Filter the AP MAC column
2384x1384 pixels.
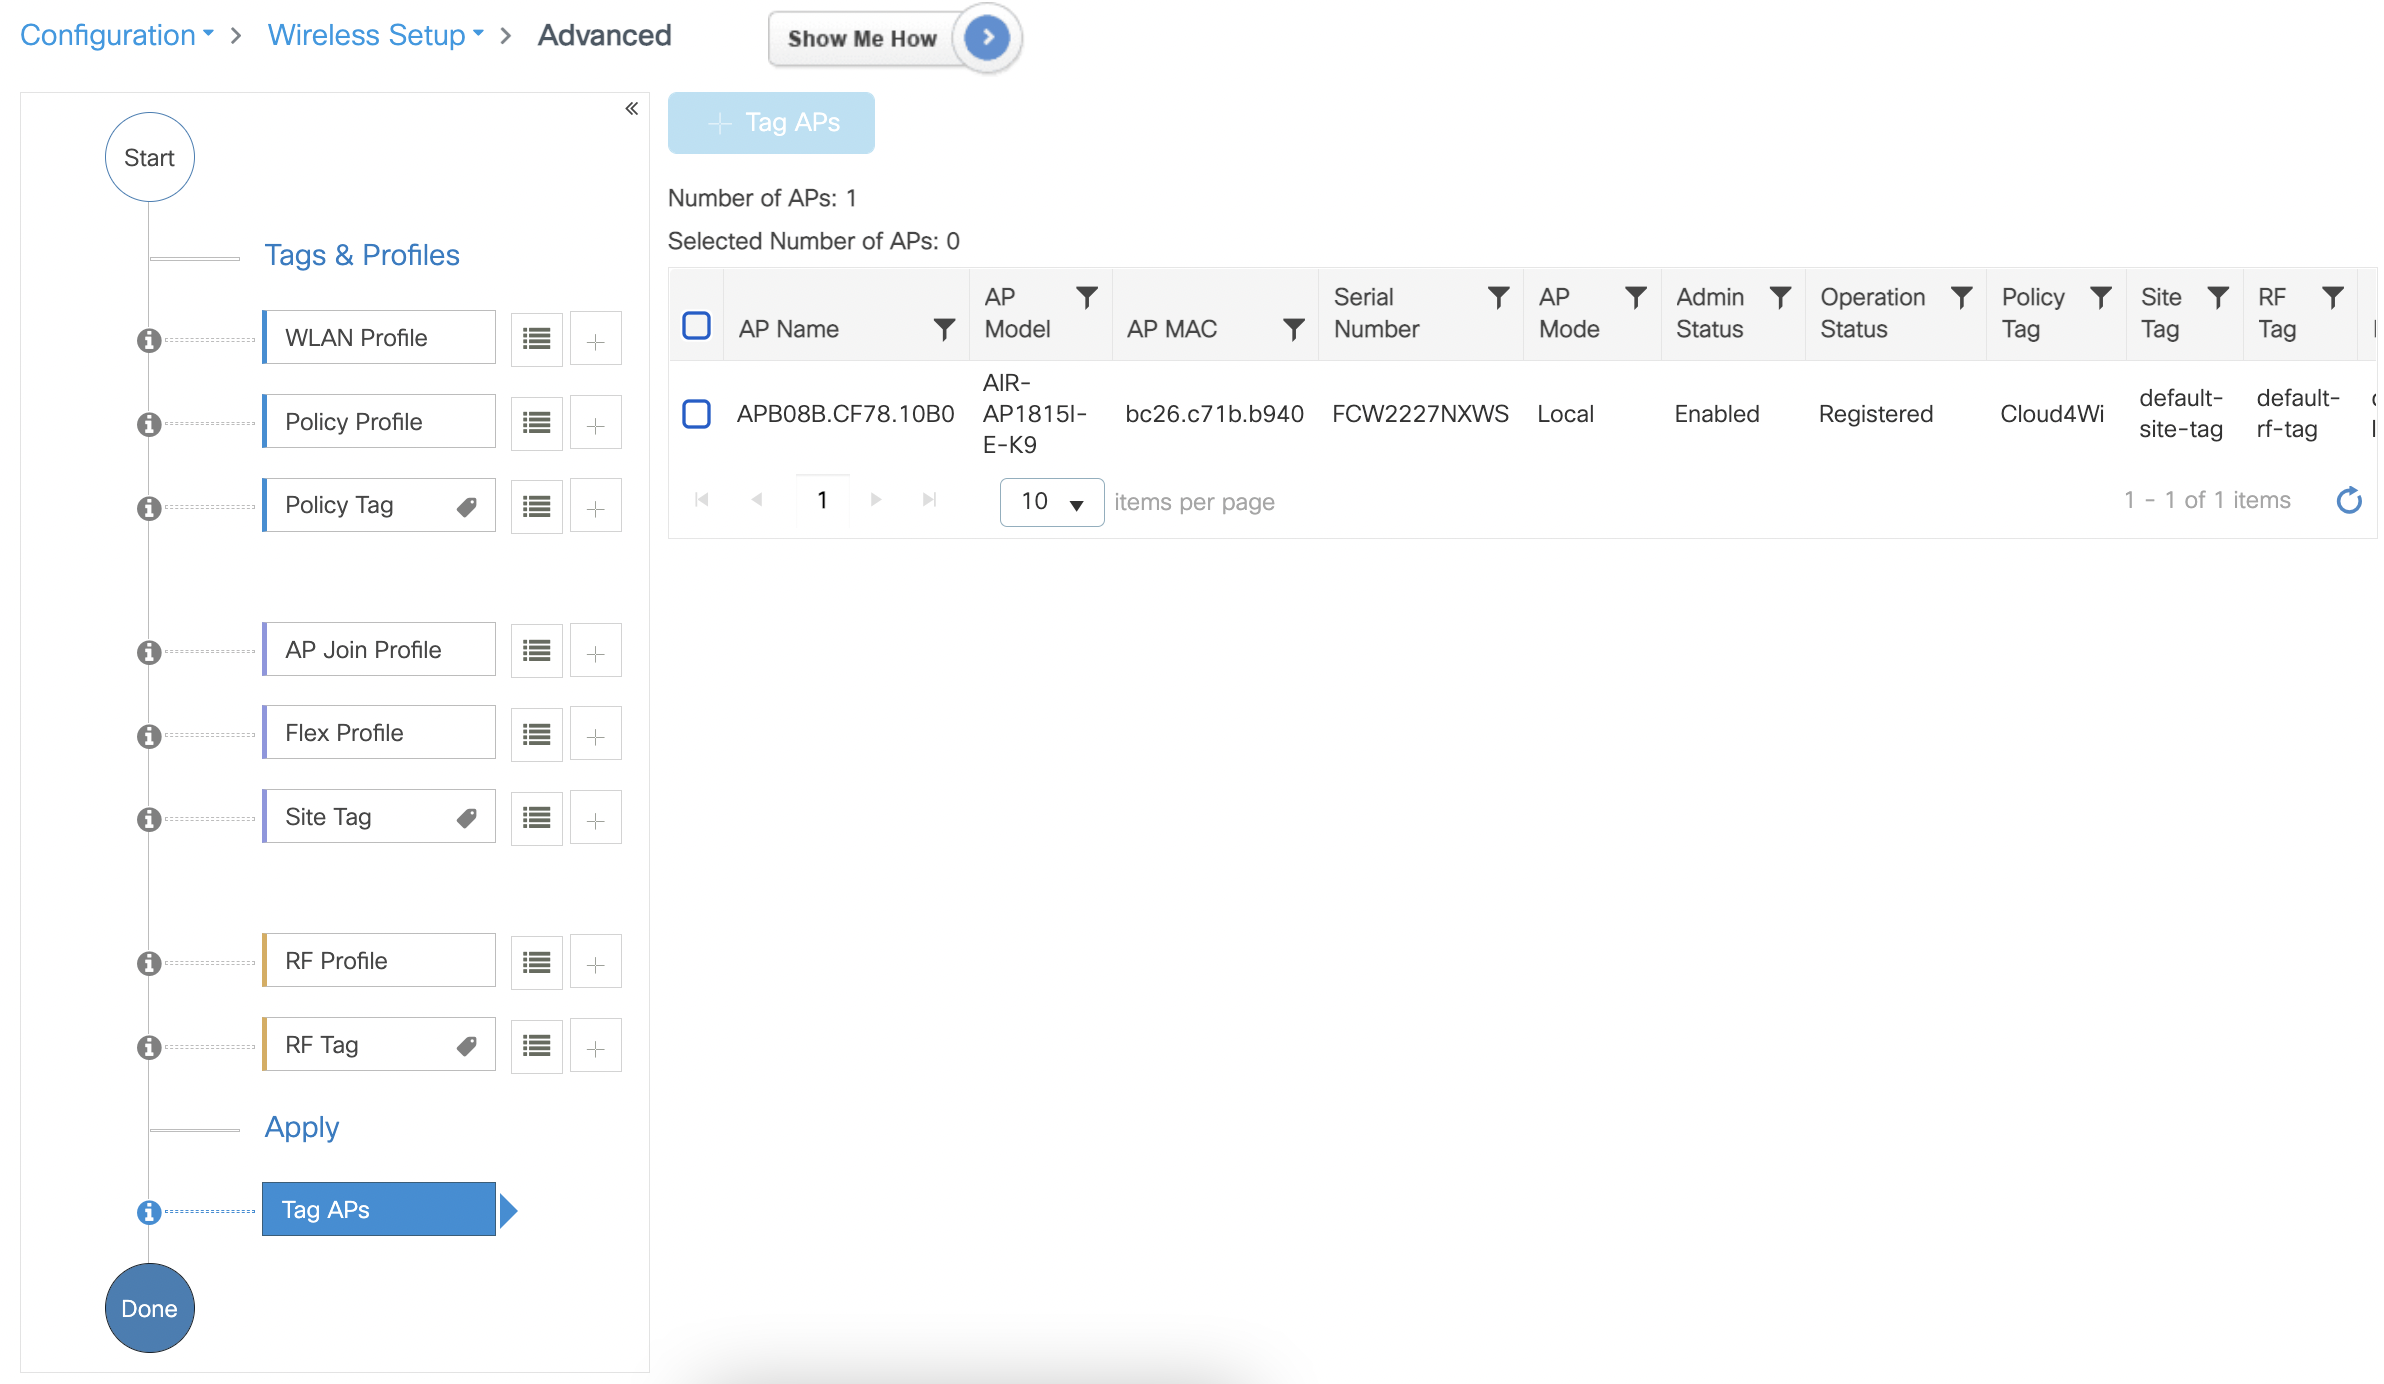(1294, 329)
